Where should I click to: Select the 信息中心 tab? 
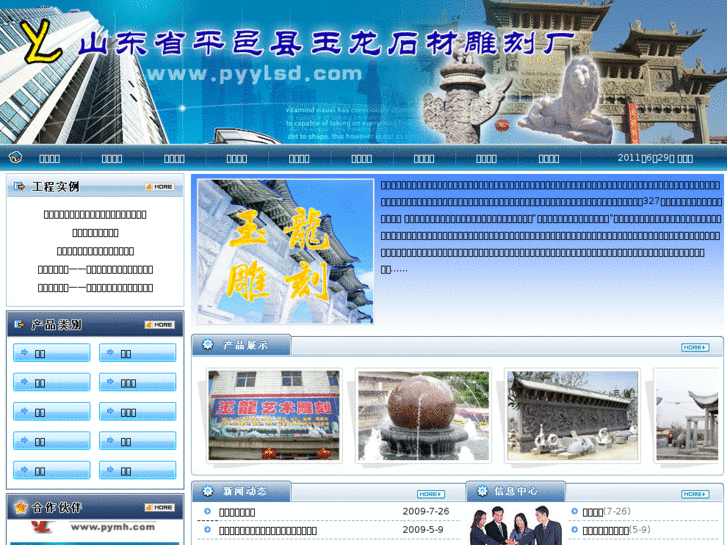pyautogui.click(x=516, y=491)
